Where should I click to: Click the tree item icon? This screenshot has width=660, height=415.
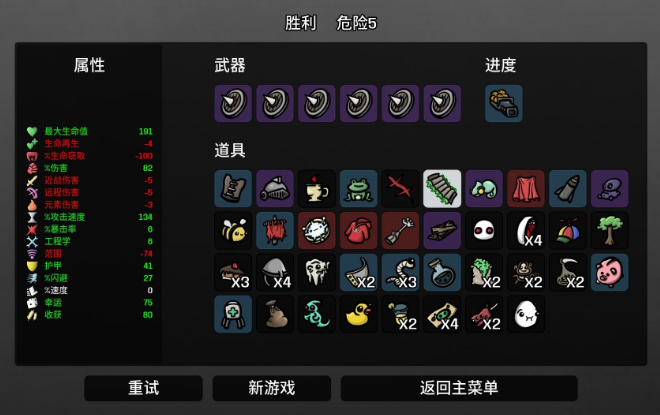tap(609, 231)
